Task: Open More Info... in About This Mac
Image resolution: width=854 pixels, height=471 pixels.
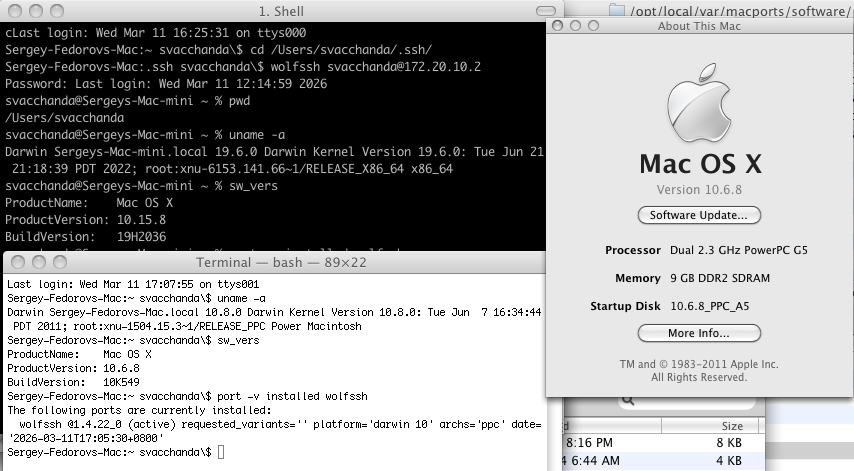Action: [x=699, y=333]
